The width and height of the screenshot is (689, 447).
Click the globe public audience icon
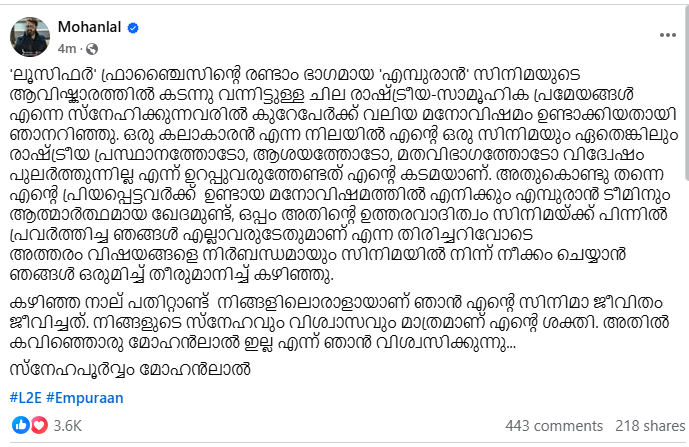[x=92, y=49]
